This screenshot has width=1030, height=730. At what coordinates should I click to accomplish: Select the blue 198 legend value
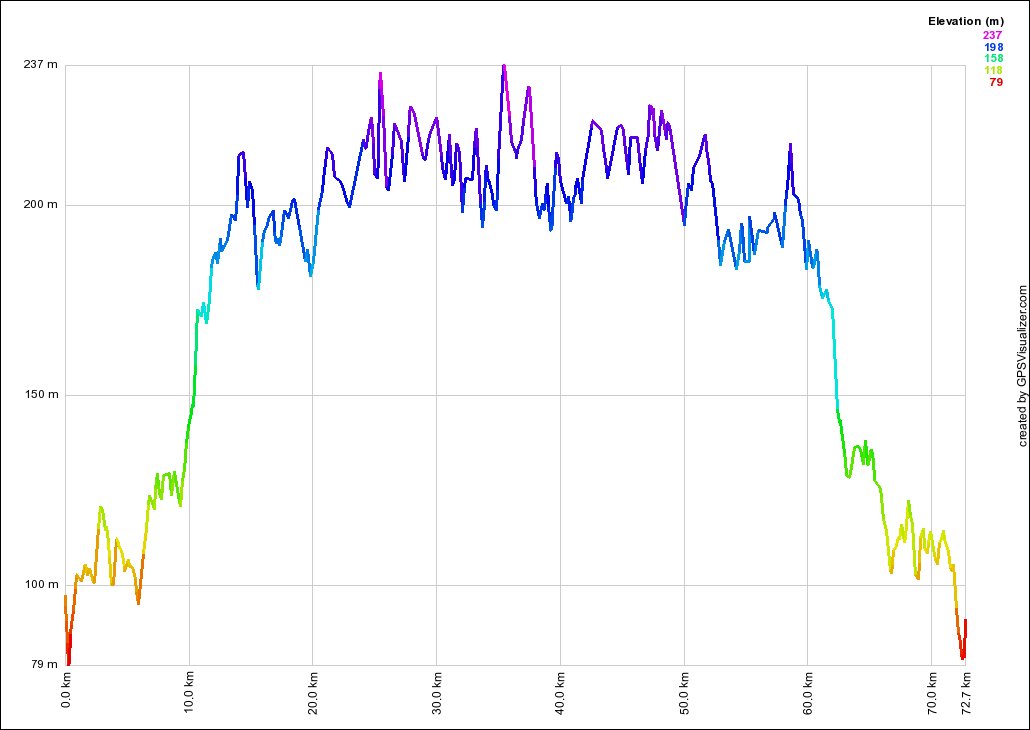coord(993,47)
